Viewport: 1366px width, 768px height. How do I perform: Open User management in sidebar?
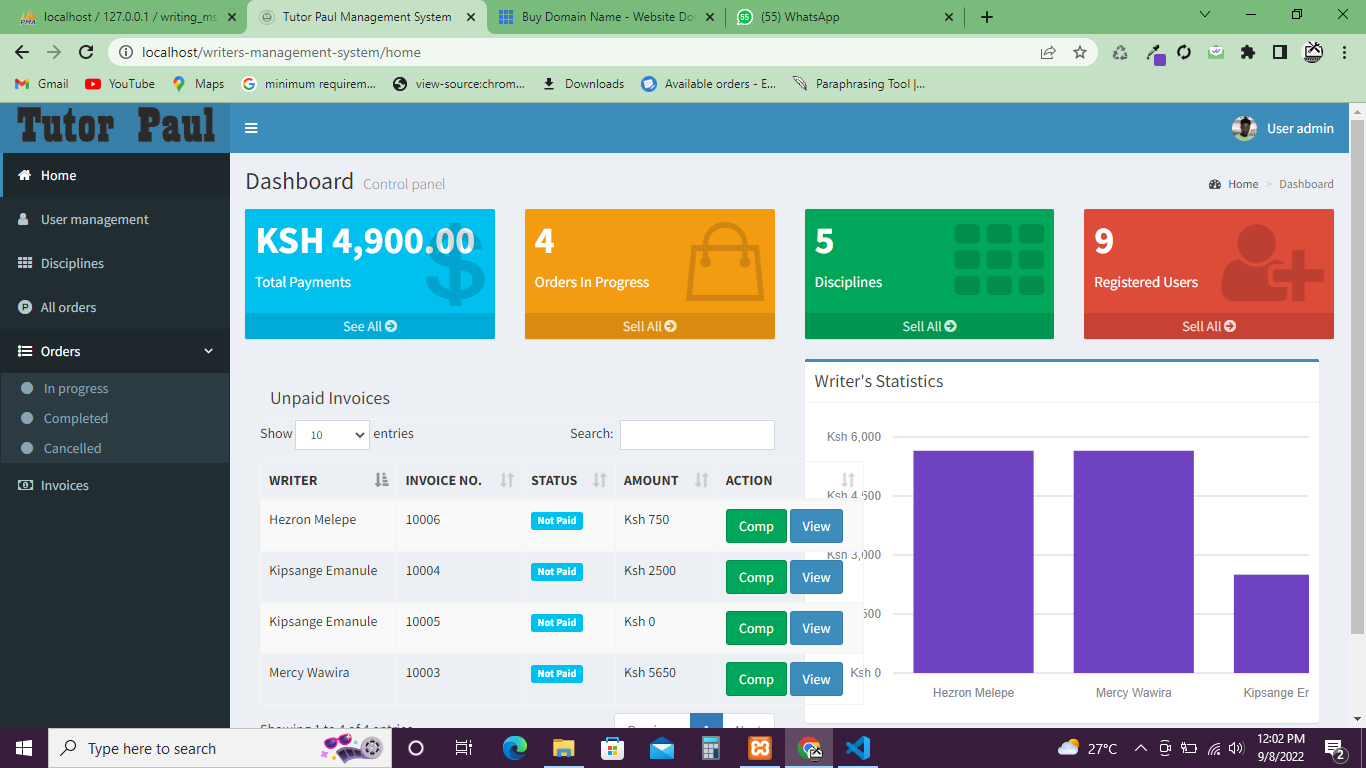pyautogui.click(x=115, y=219)
